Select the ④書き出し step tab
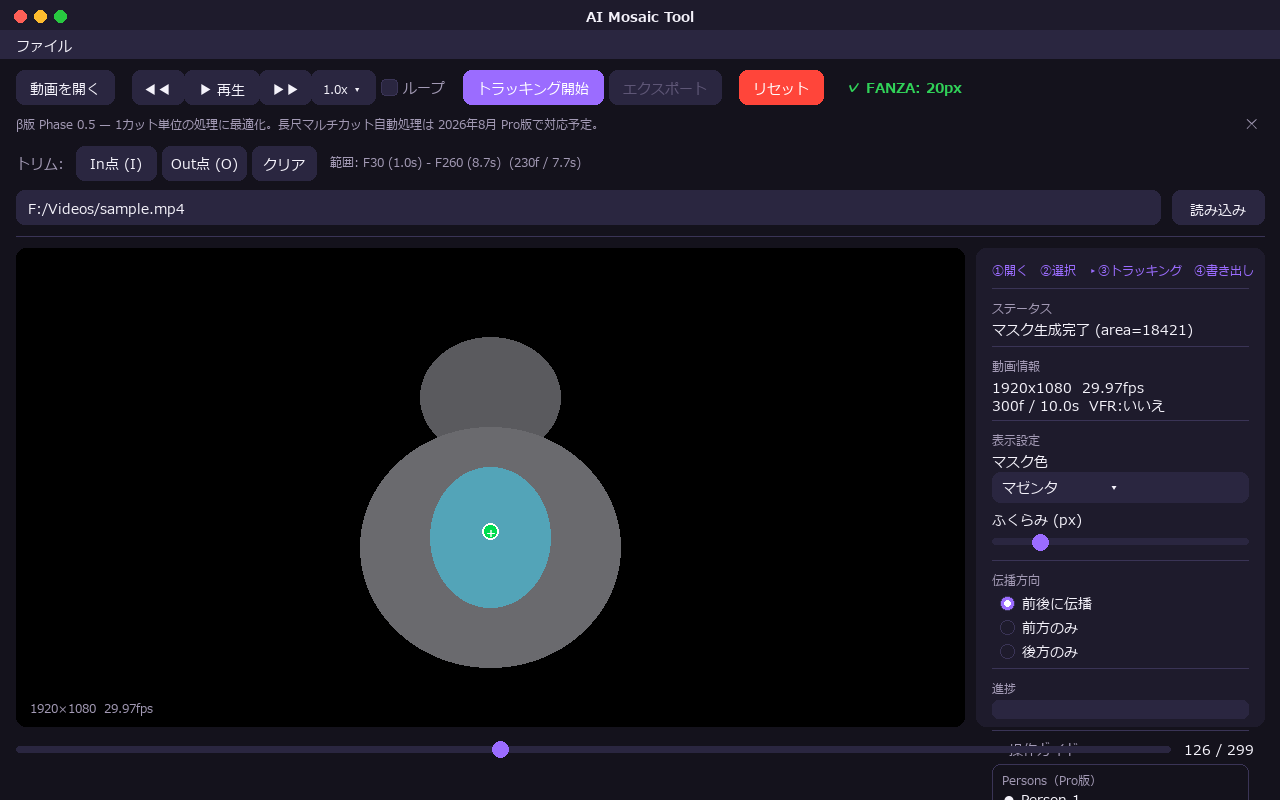This screenshot has height=800, width=1280. pyautogui.click(x=1224, y=271)
